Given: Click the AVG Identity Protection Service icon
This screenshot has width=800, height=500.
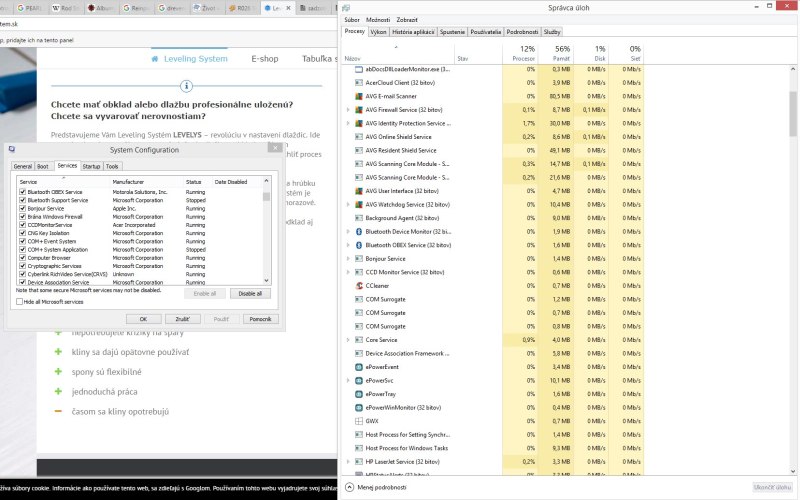Looking at the screenshot, I should pyautogui.click(x=359, y=123).
